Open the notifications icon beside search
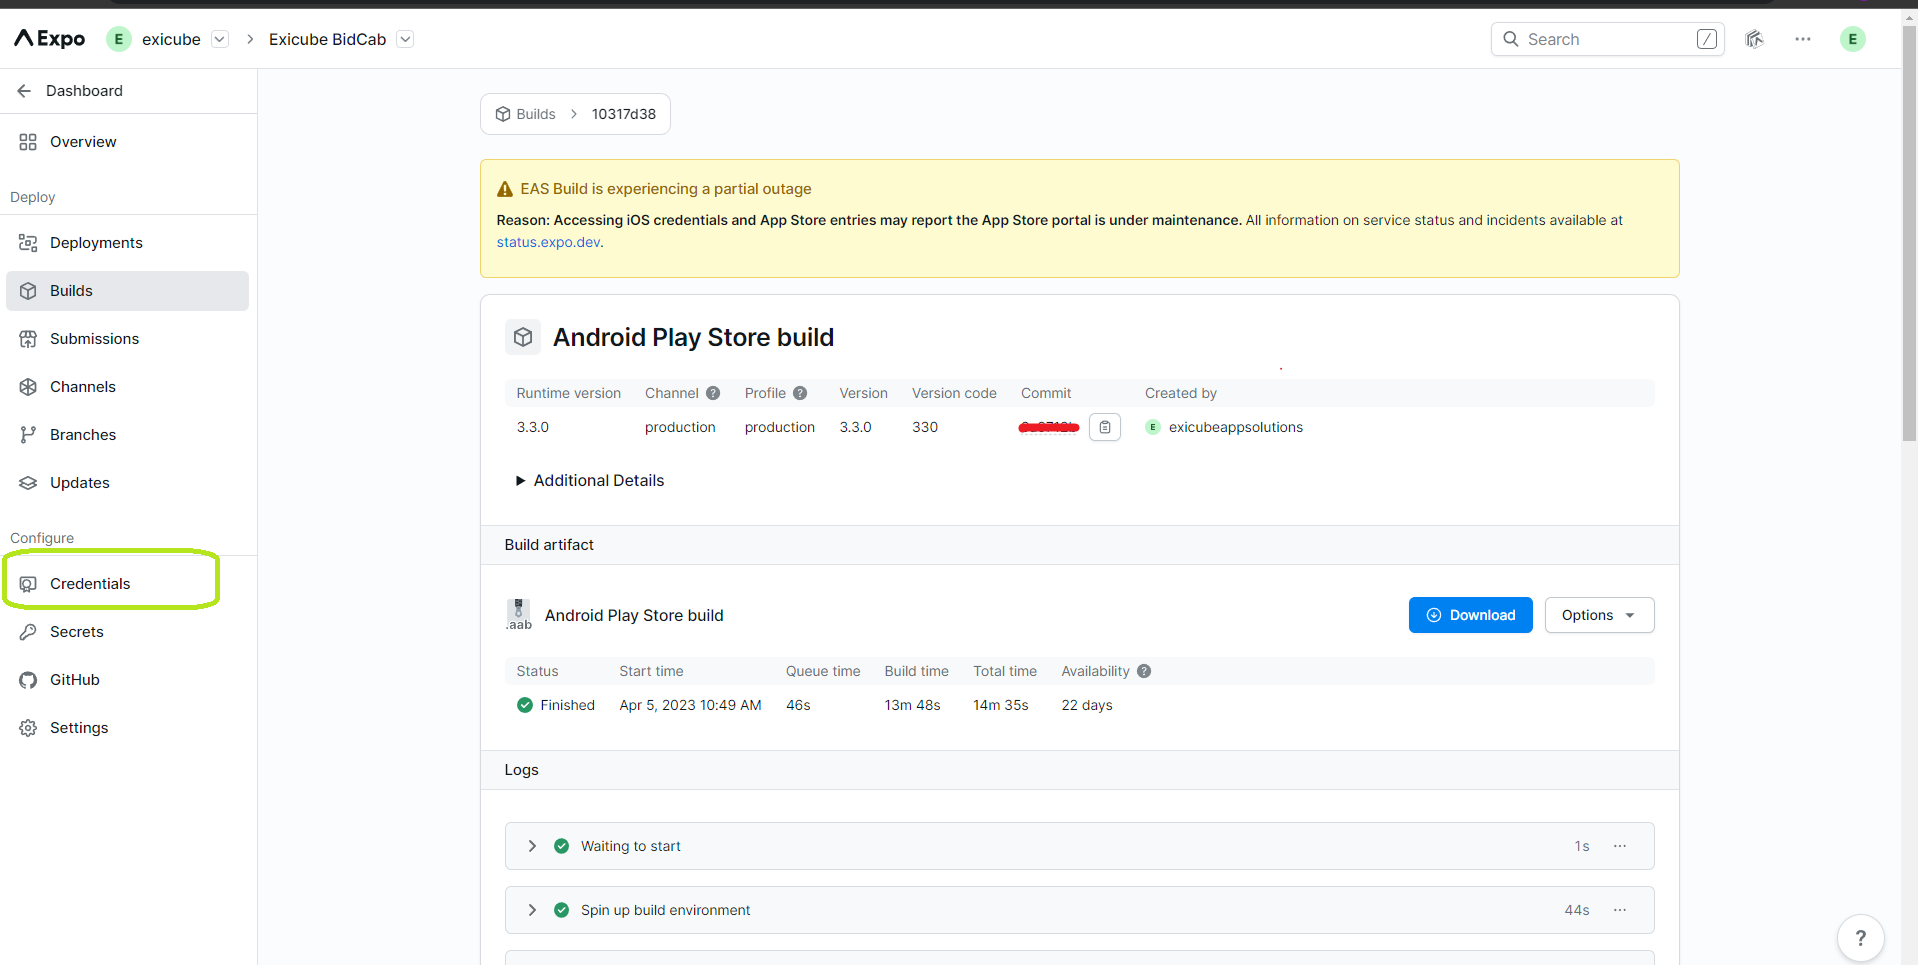The image size is (1918, 965). 1754,39
